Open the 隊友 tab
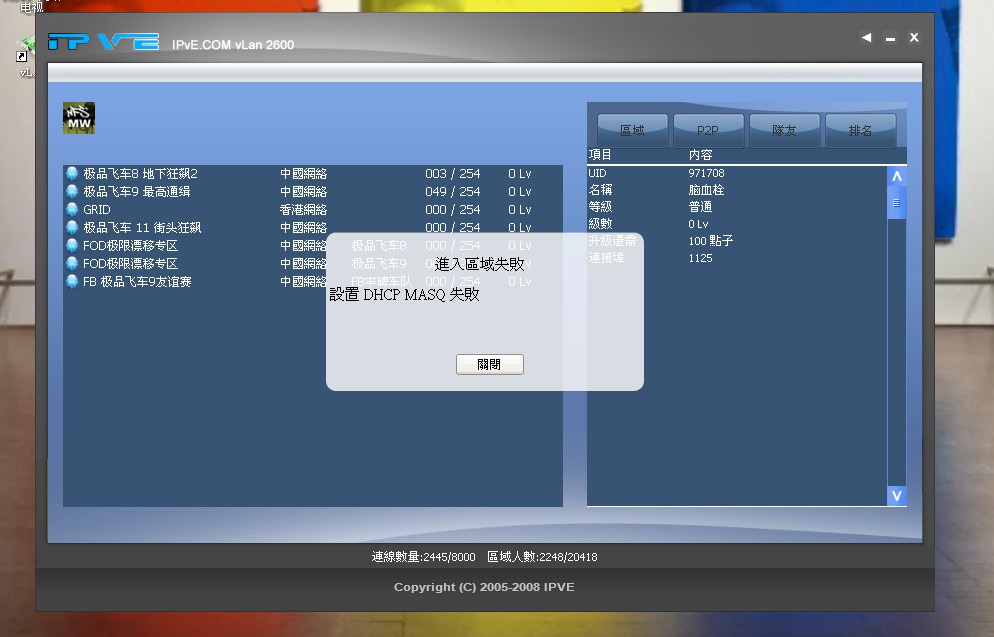Image resolution: width=994 pixels, height=637 pixels. pyautogui.click(x=784, y=130)
